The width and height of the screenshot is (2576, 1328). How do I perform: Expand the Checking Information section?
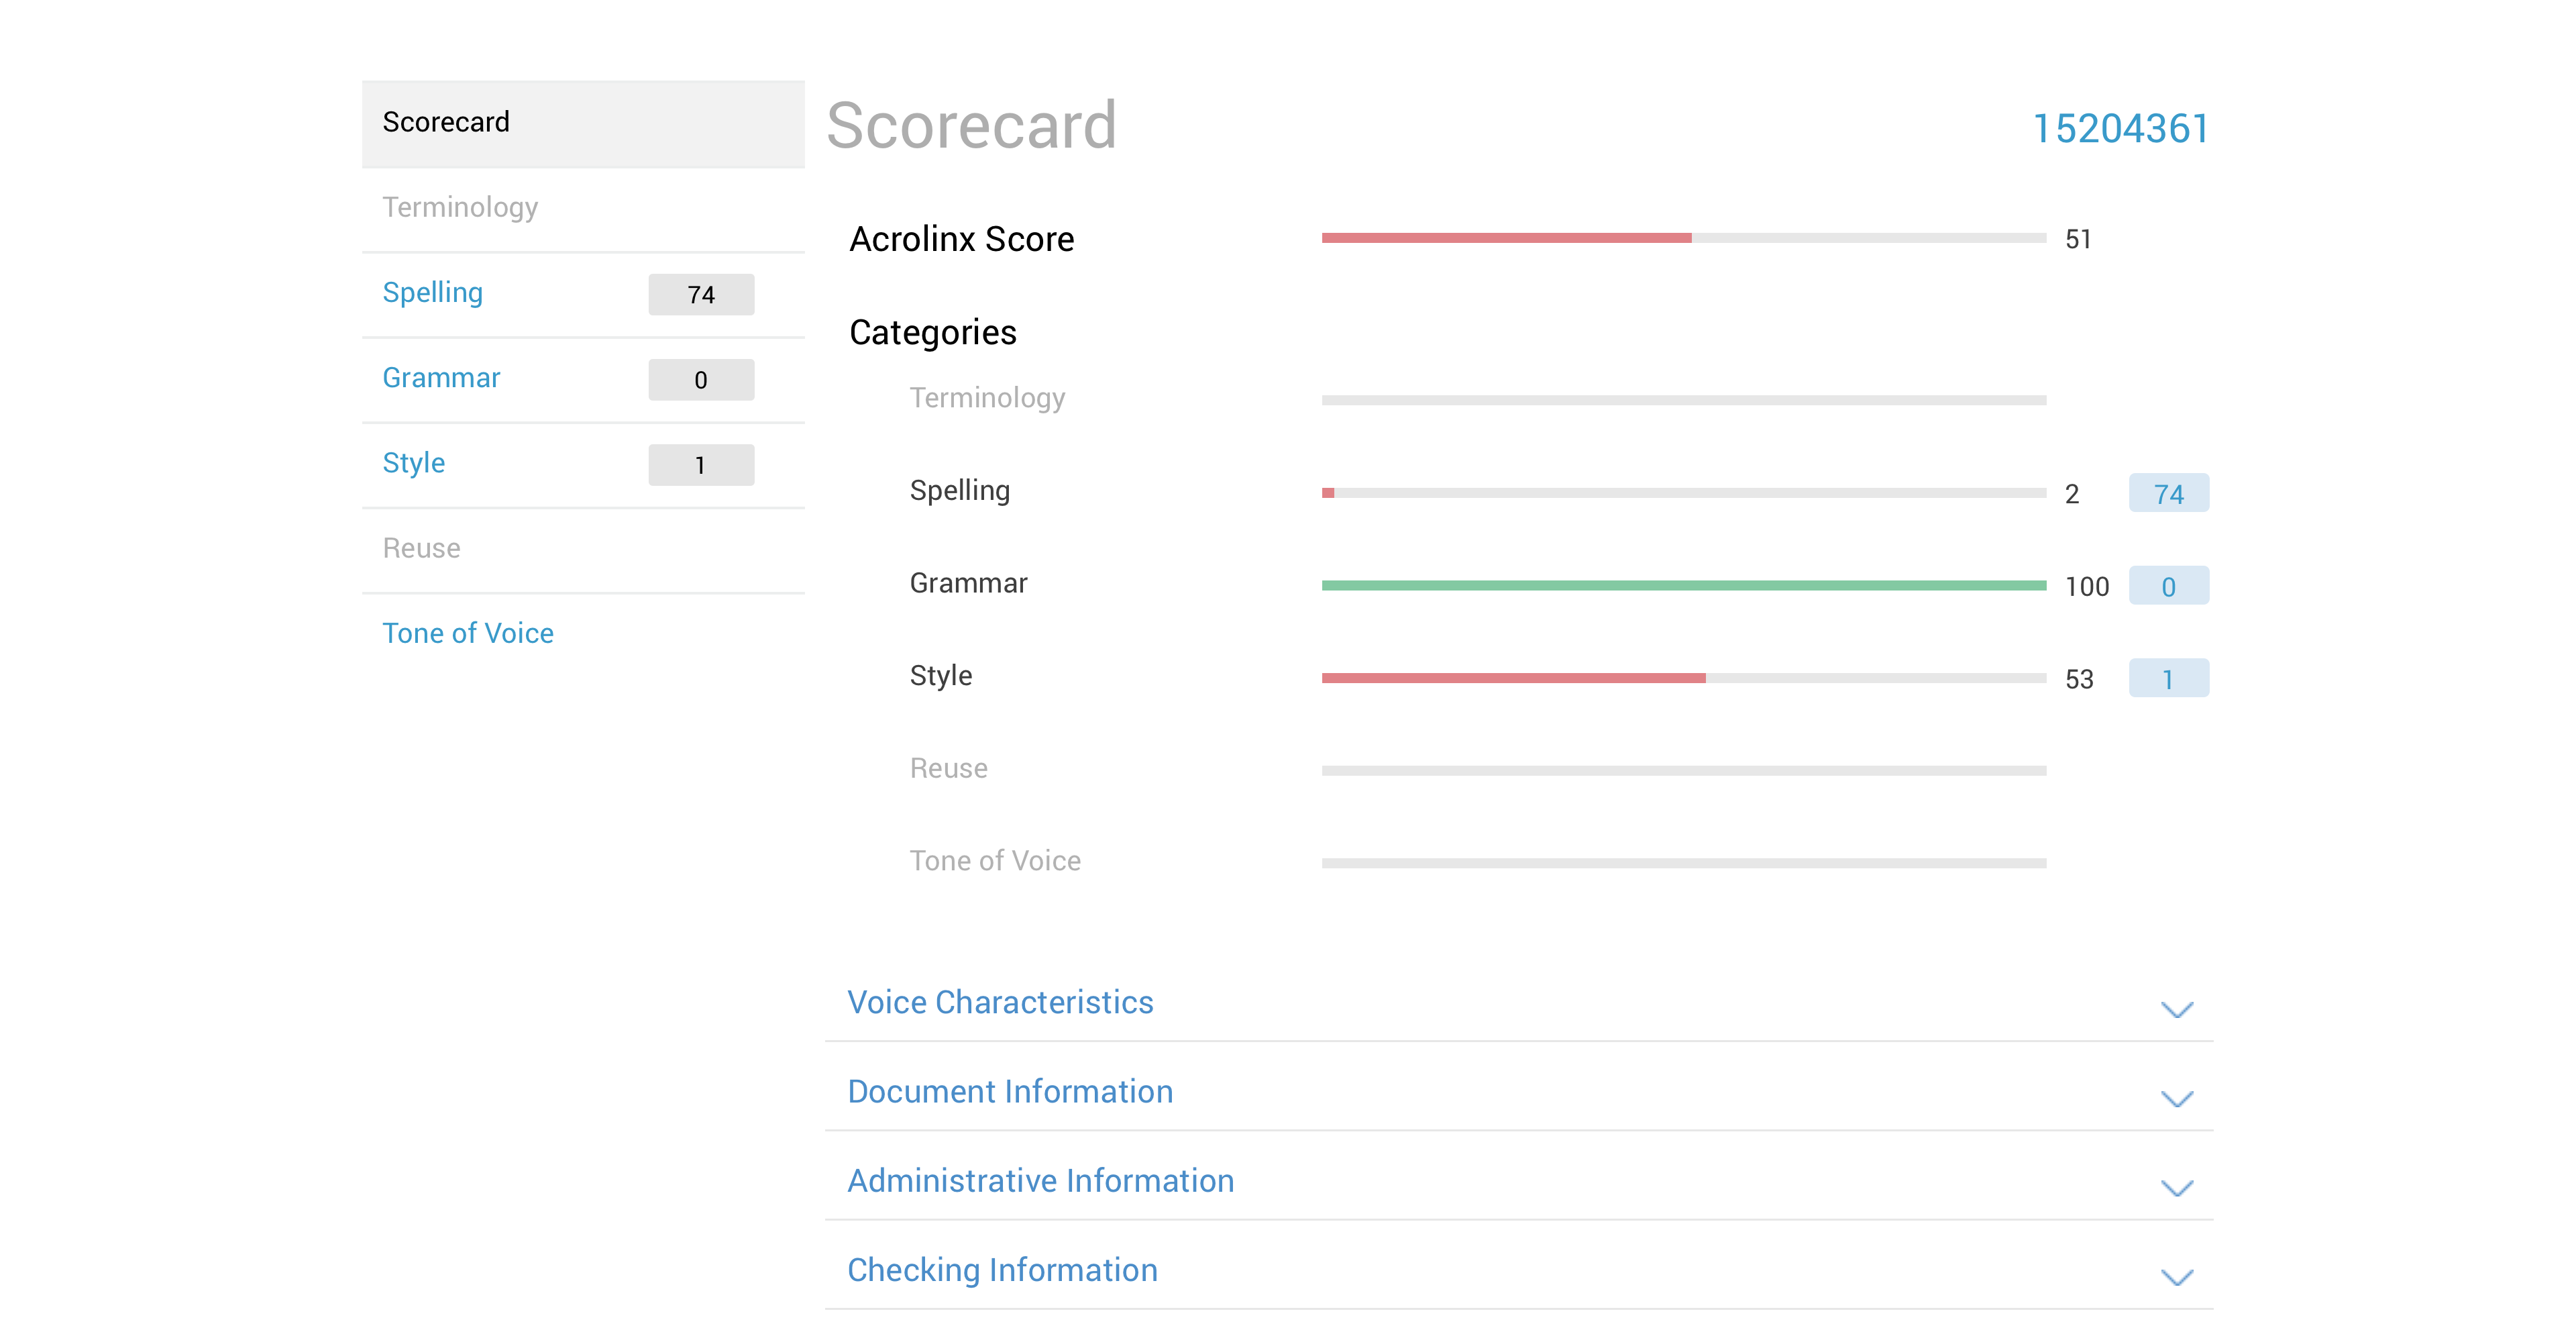pos(1002,1269)
